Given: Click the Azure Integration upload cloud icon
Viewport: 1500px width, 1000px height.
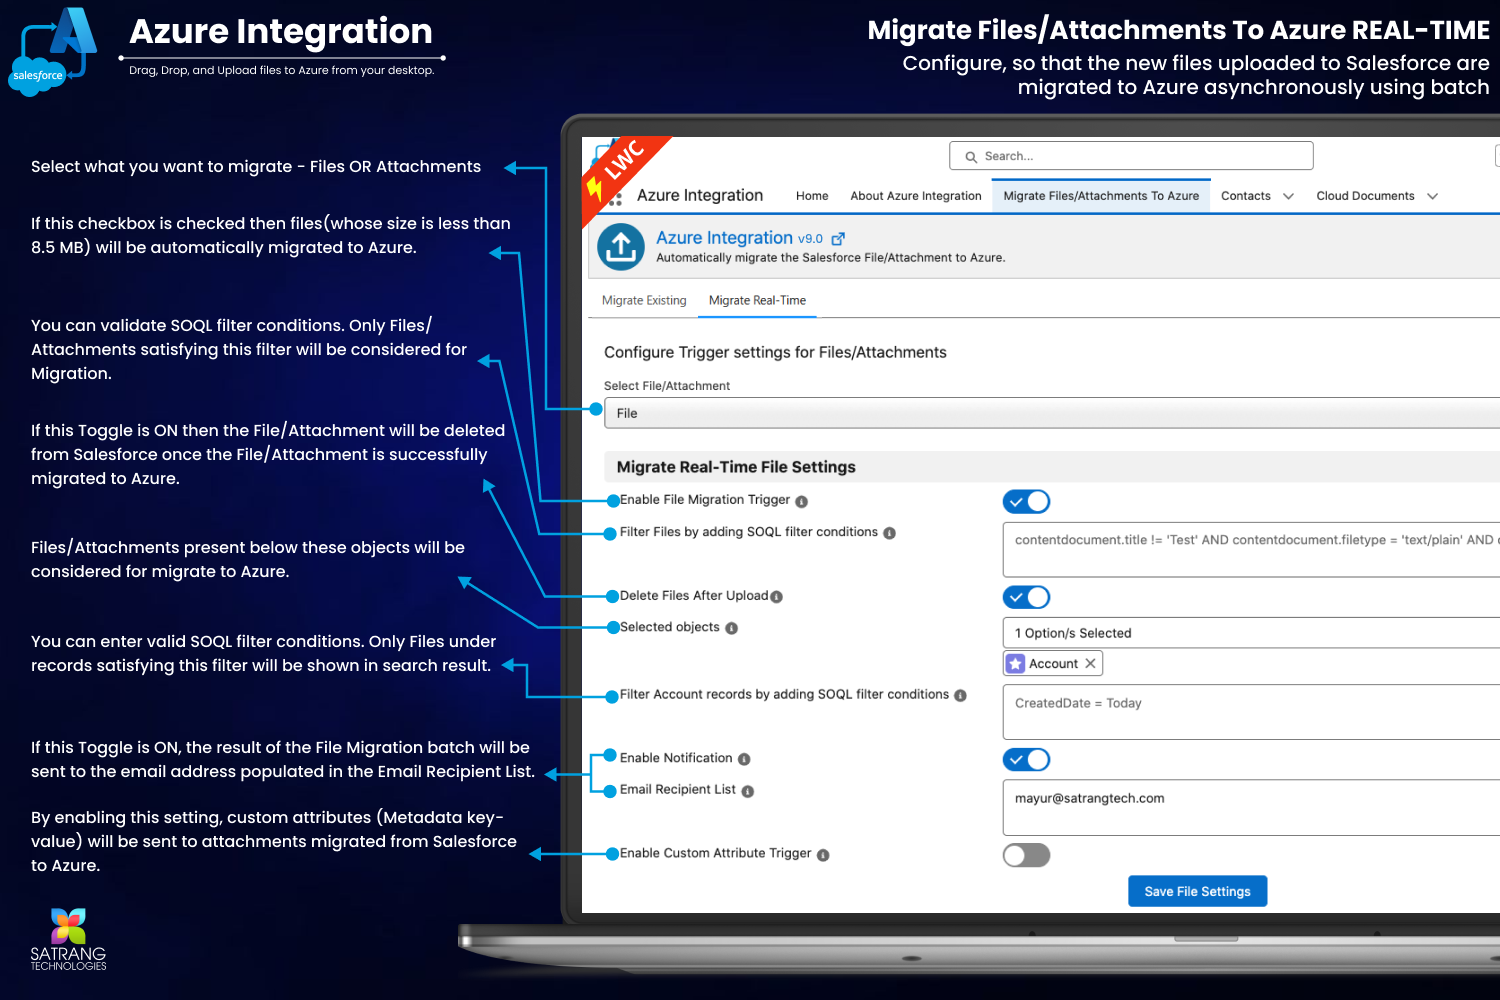Looking at the screenshot, I should [x=621, y=247].
